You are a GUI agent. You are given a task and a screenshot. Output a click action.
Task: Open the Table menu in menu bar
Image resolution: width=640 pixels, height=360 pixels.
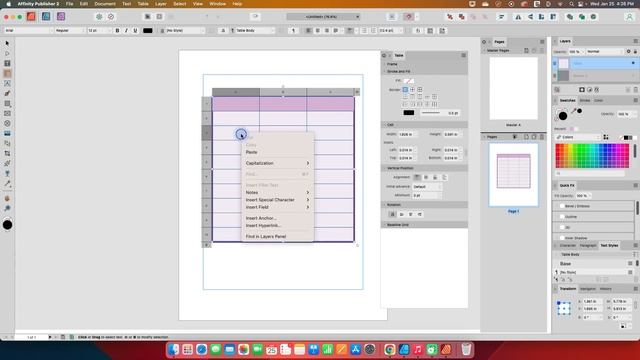point(143,4)
